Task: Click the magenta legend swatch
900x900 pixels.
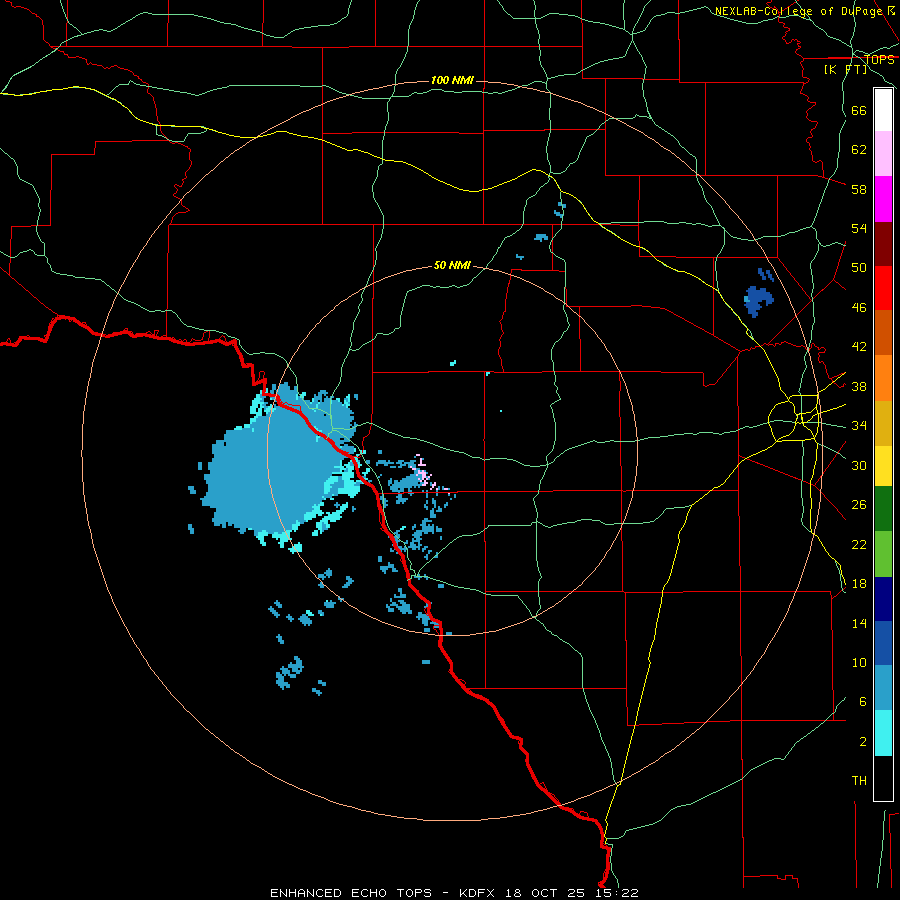Action: 883,199
